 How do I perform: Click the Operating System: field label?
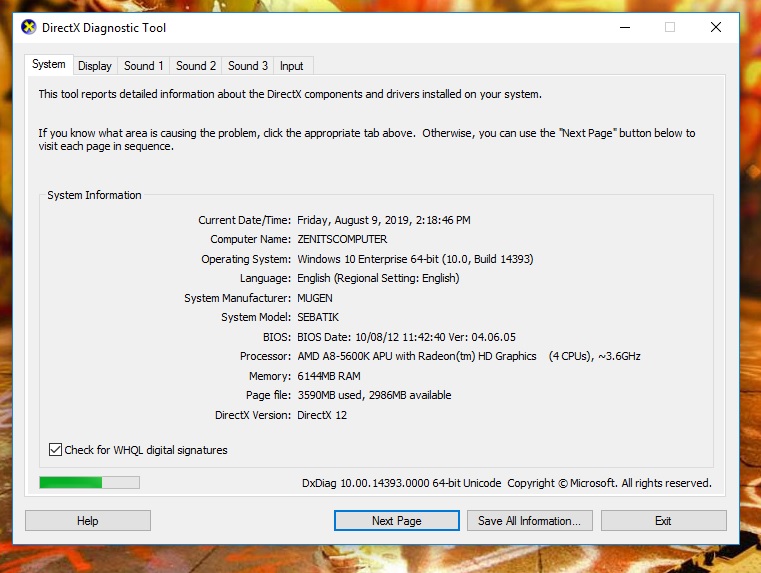246,259
